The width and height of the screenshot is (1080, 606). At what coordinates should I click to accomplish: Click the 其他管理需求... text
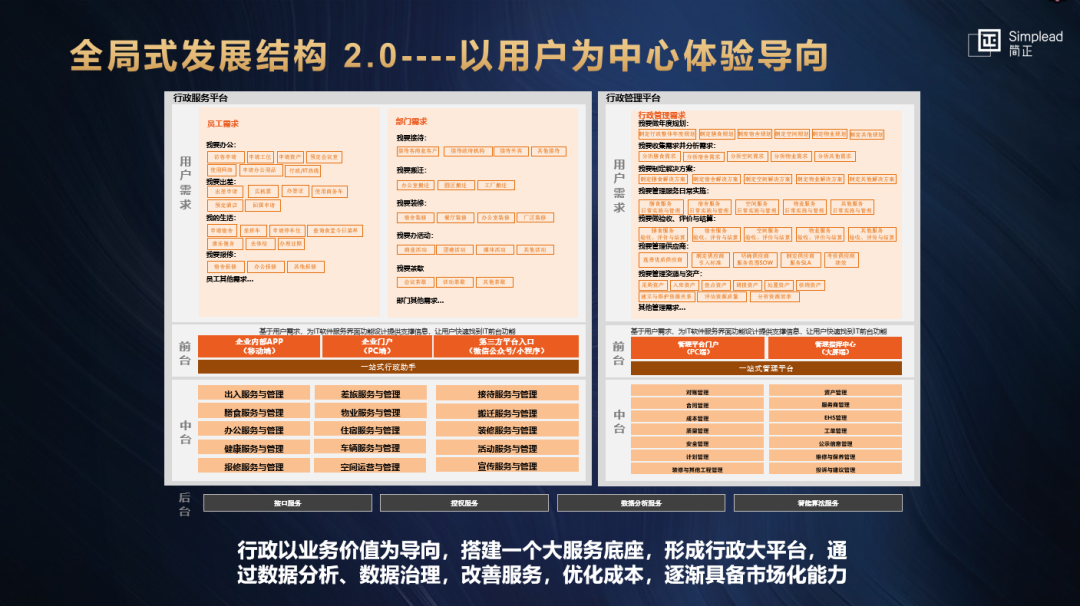click(x=662, y=307)
